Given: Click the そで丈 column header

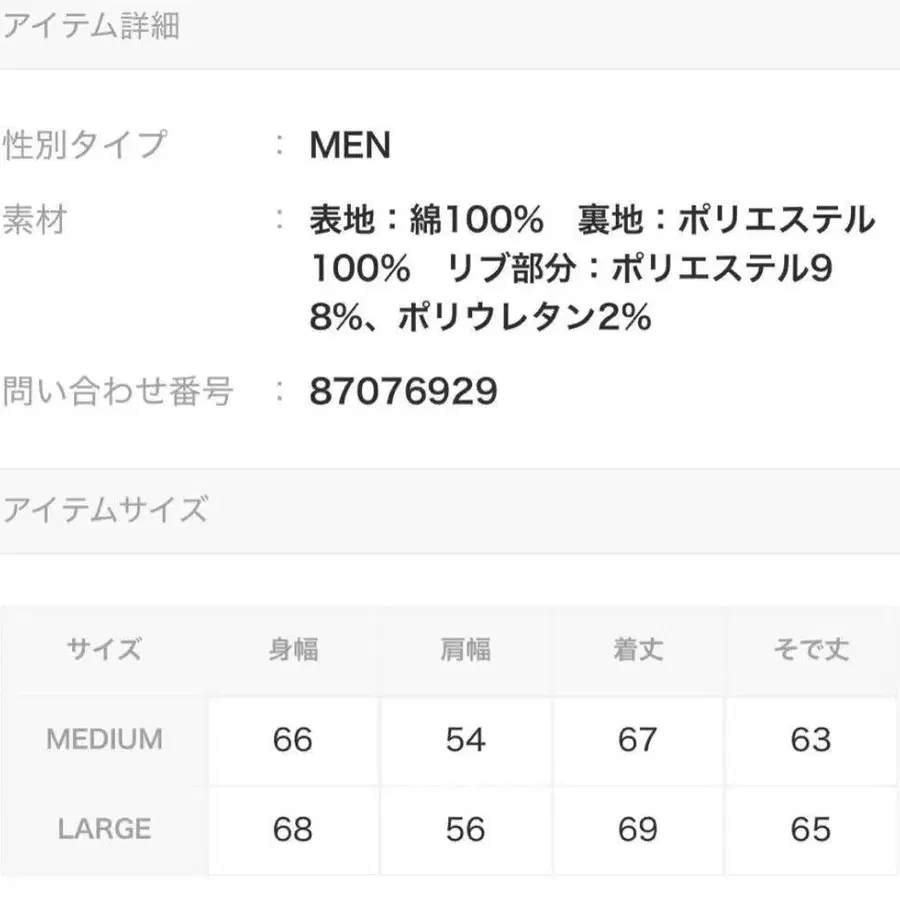Looking at the screenshot, I should [x=811, y=650].
